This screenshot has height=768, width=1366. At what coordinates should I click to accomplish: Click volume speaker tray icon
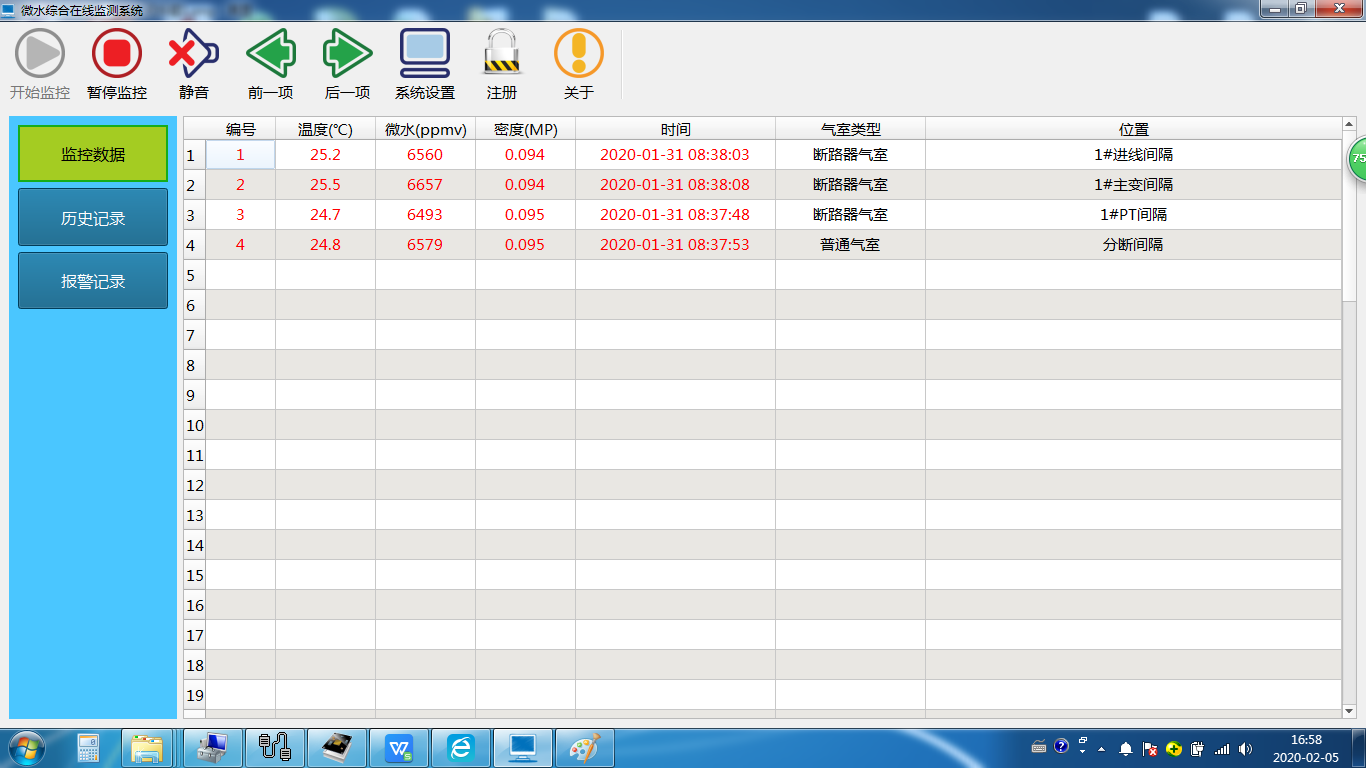click(1245, 748)
